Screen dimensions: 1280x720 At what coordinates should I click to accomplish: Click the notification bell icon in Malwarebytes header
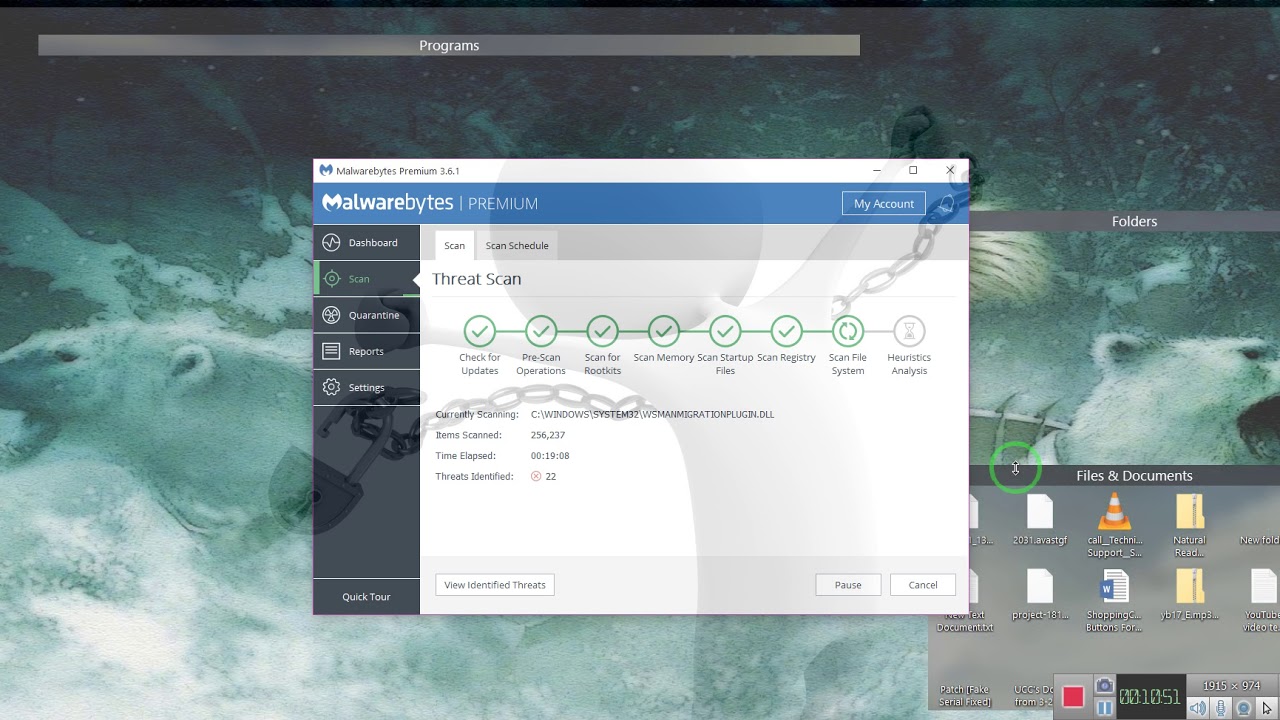[946, 204]
